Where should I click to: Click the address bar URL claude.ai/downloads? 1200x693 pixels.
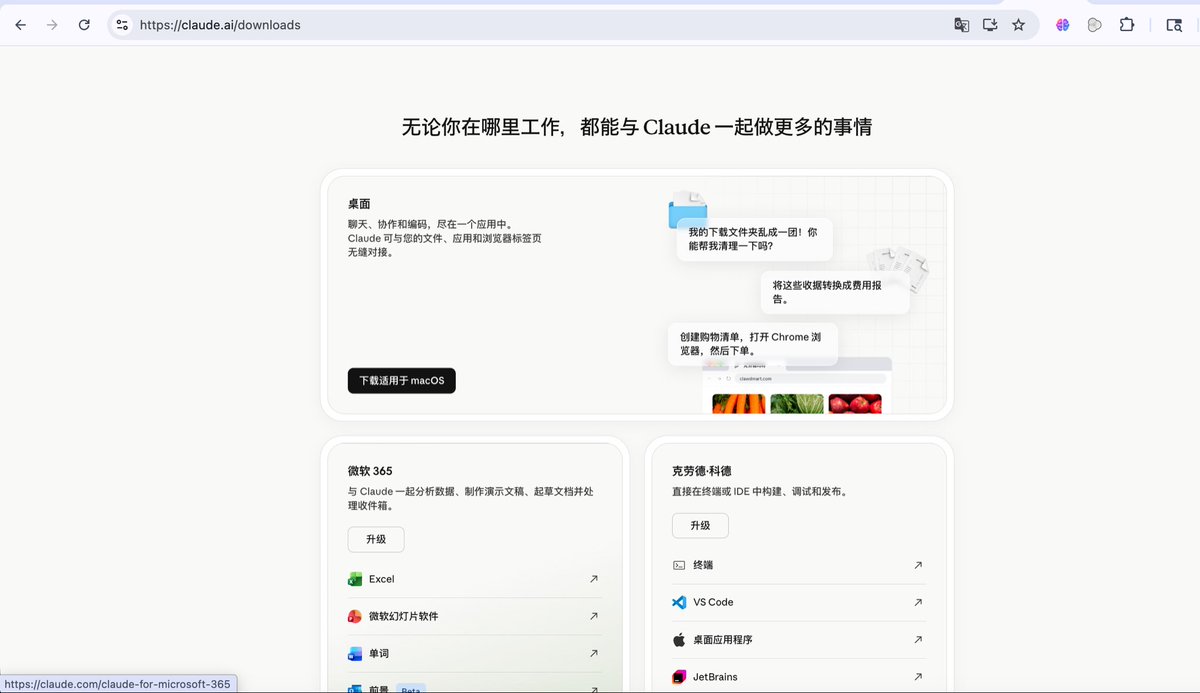(220, 25)
